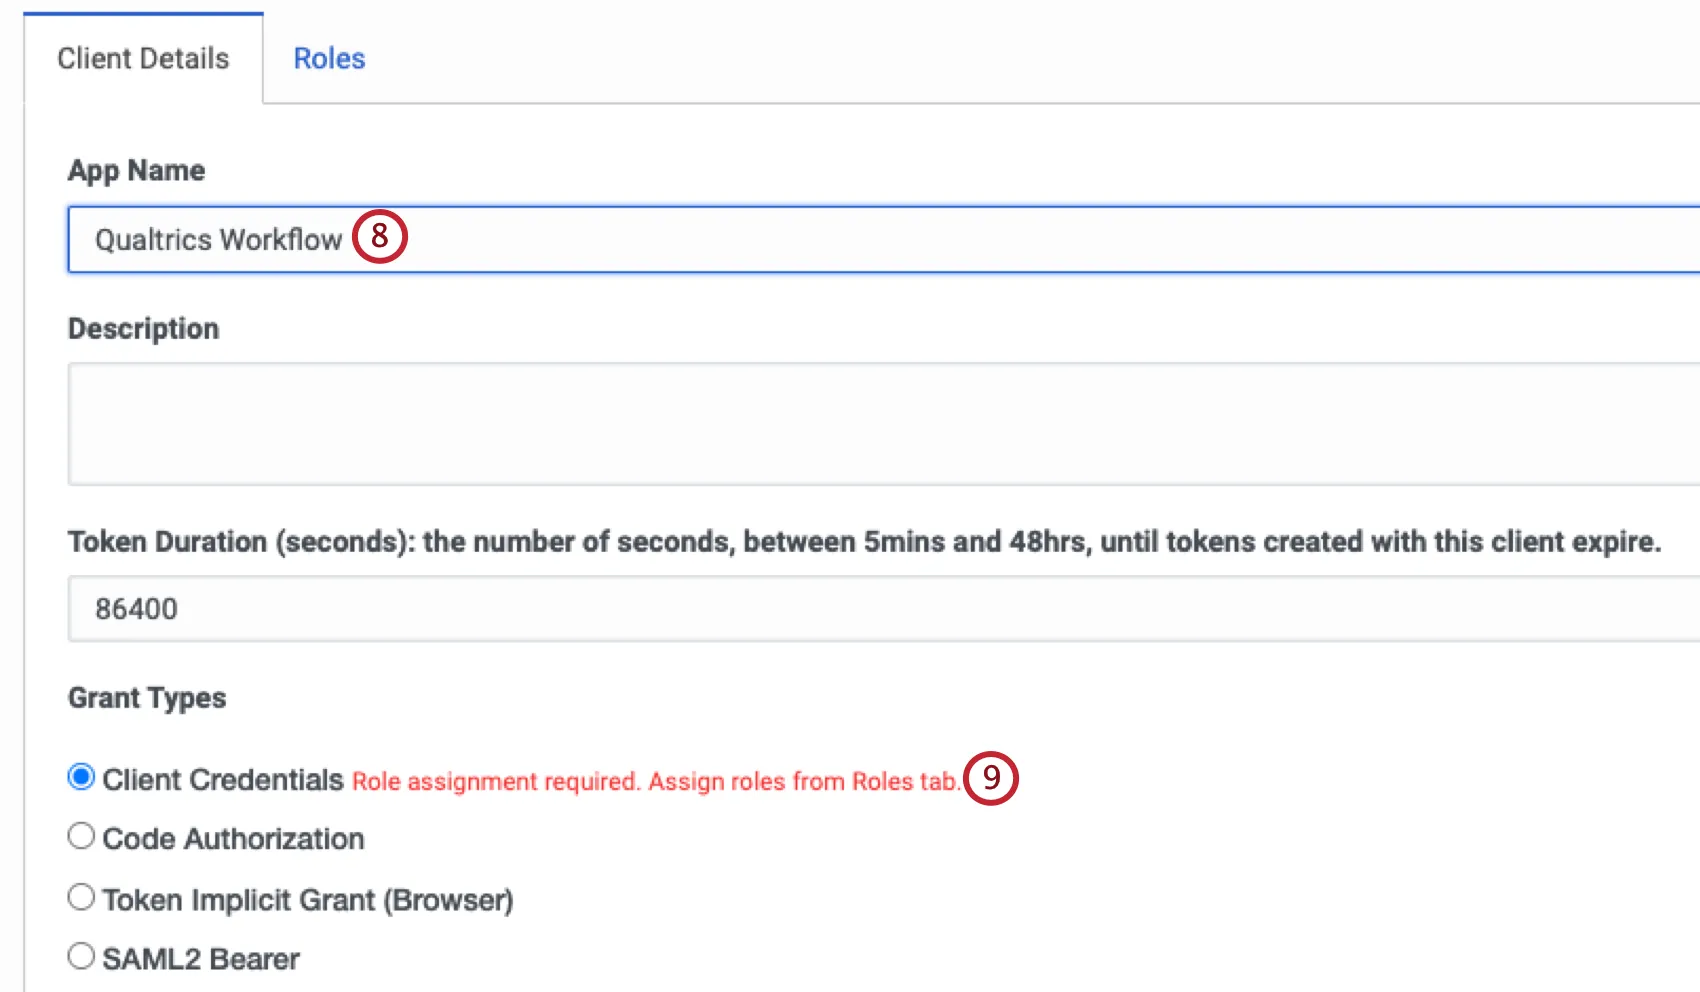Click the red circled number 8 annotation

point(378,237)
